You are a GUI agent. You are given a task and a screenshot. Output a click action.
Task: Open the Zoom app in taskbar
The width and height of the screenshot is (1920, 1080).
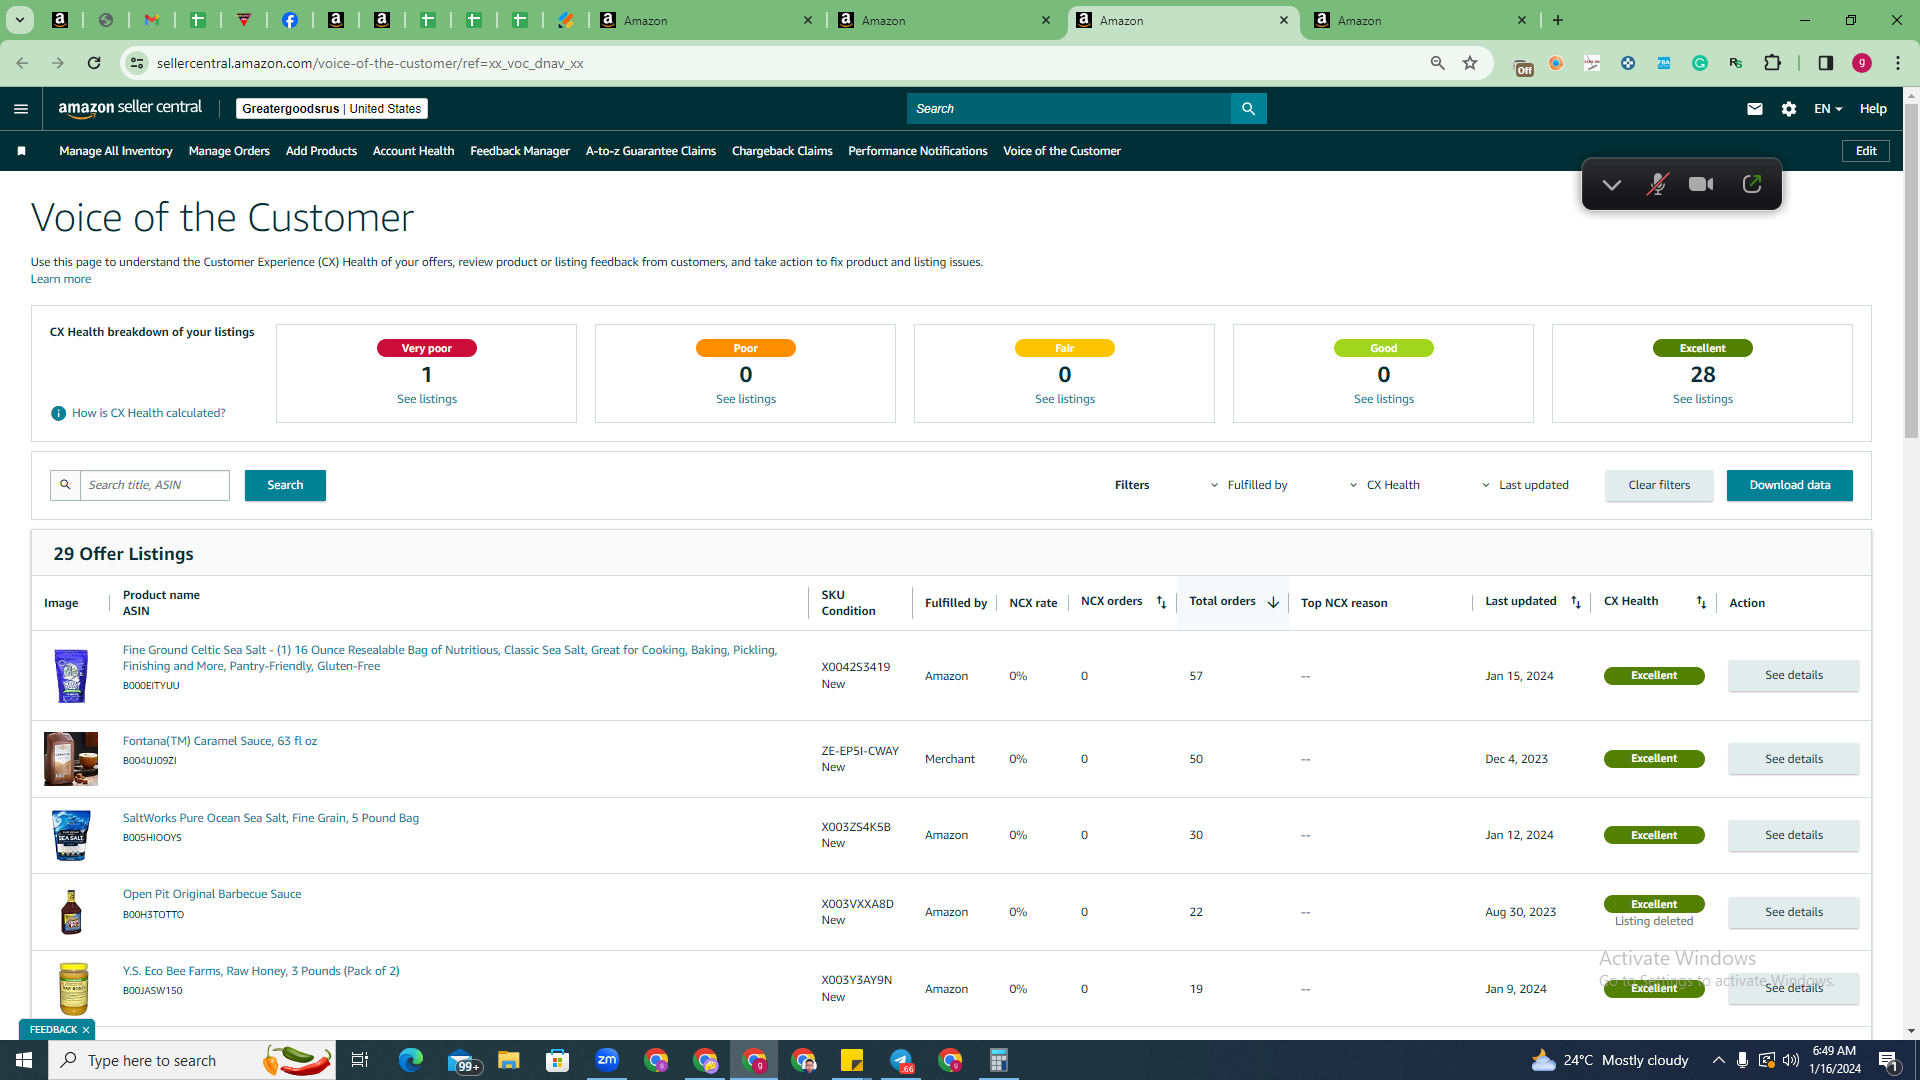(607, 1060)
